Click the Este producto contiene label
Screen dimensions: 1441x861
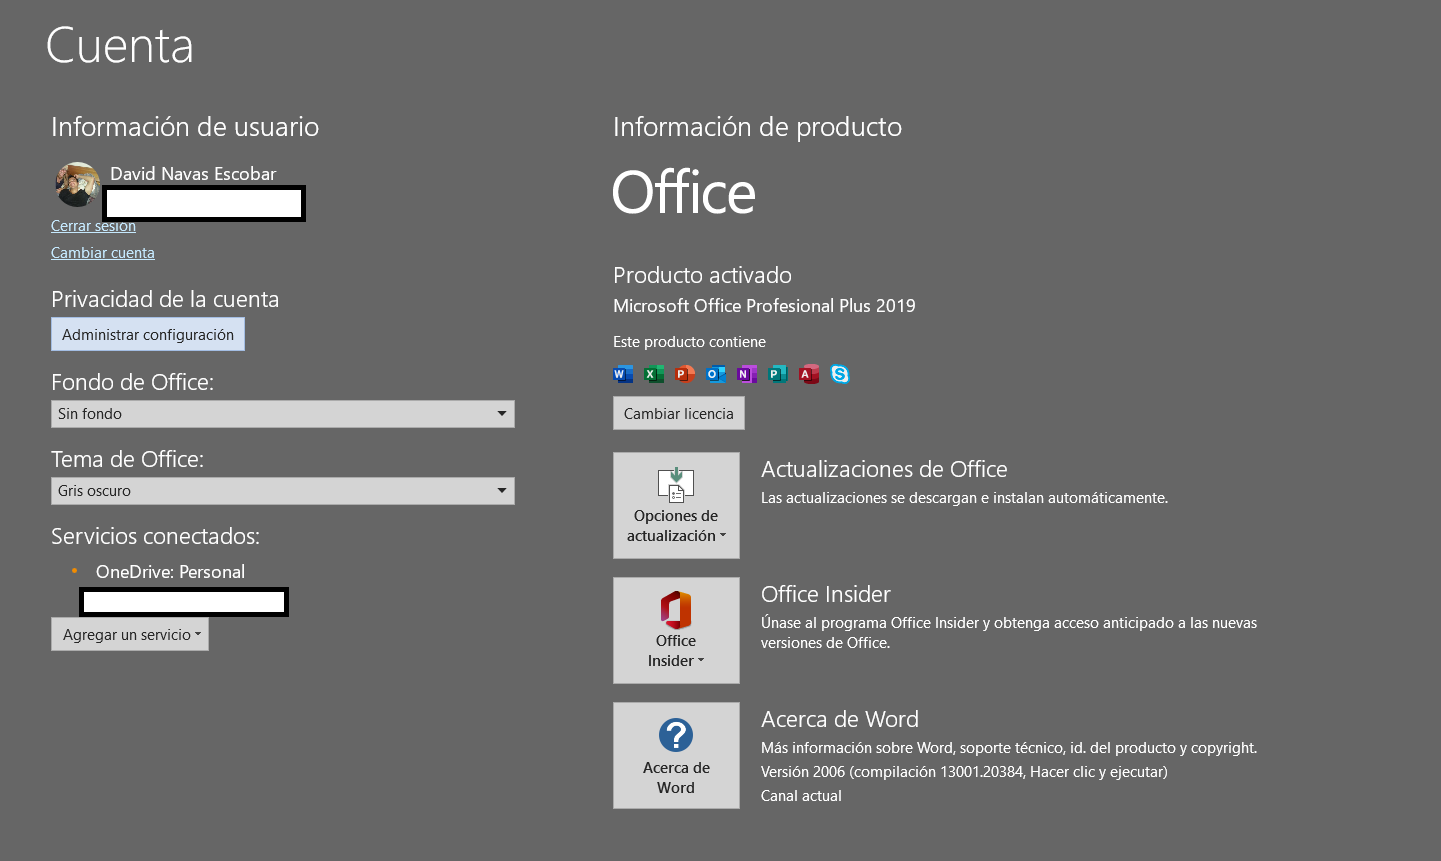coord(689,342)
